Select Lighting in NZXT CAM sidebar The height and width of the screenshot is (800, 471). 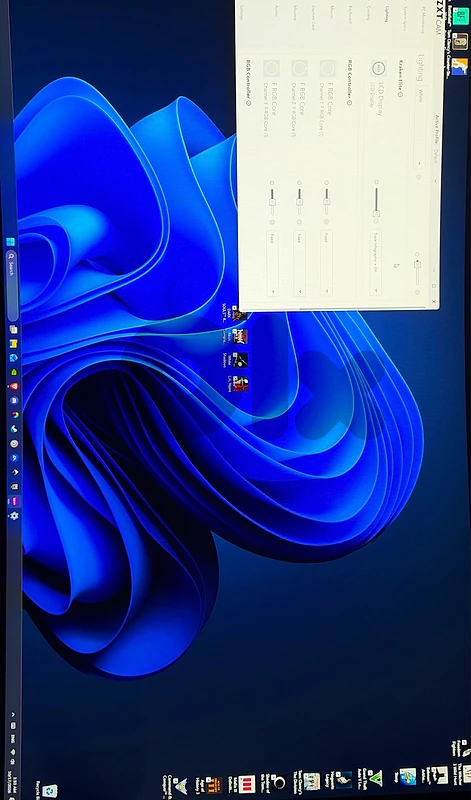pos(386,13)
